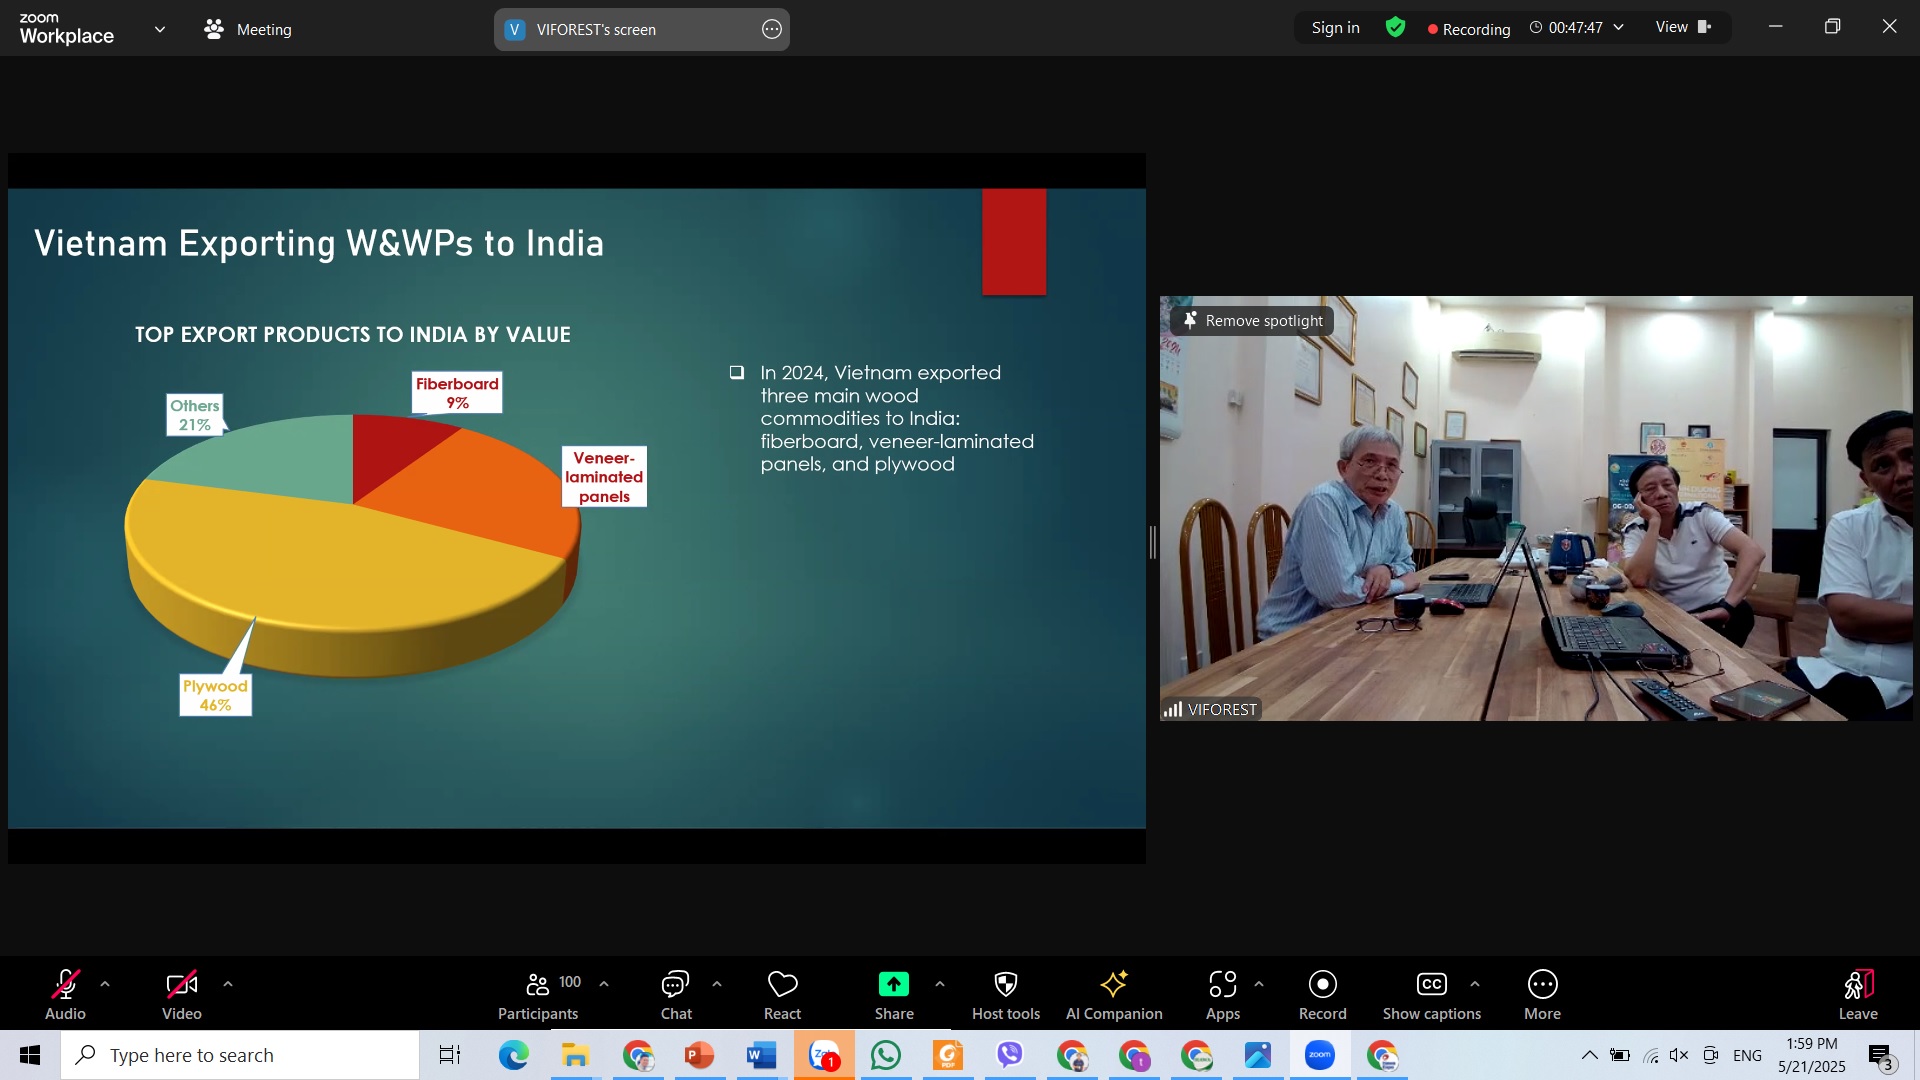Screen dimensions: 1920x1080
Task: Click Remove spotlight on the video
Action: pyautogui.click(x=1253, y=321)
